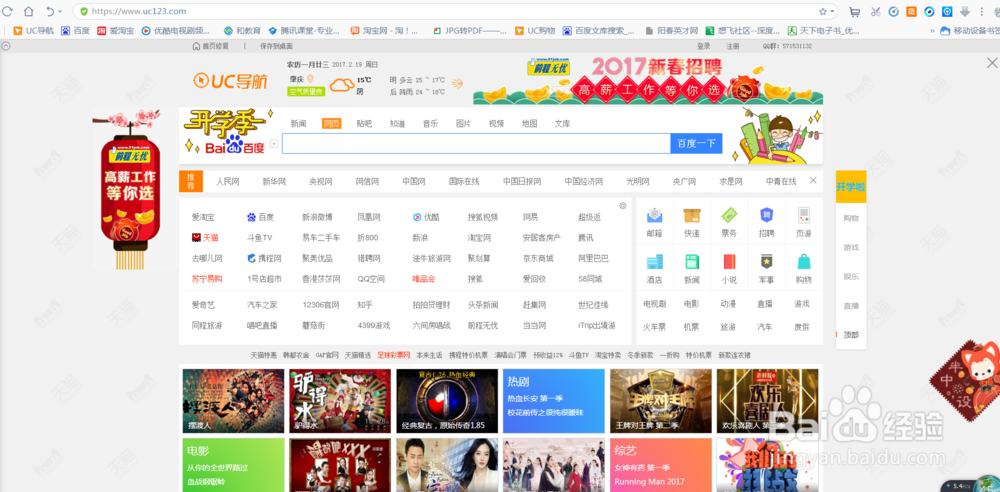The width and height of the screenshot is (1000, 492).
Task: Go to browser home page icon
Action: (28, 11)
